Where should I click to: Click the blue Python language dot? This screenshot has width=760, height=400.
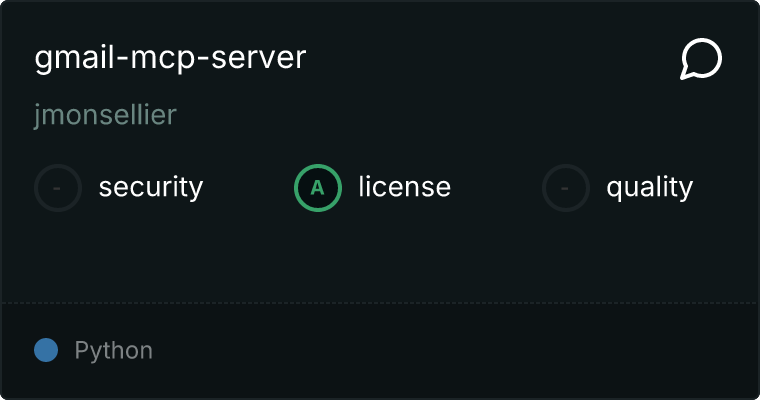(46, 350)
